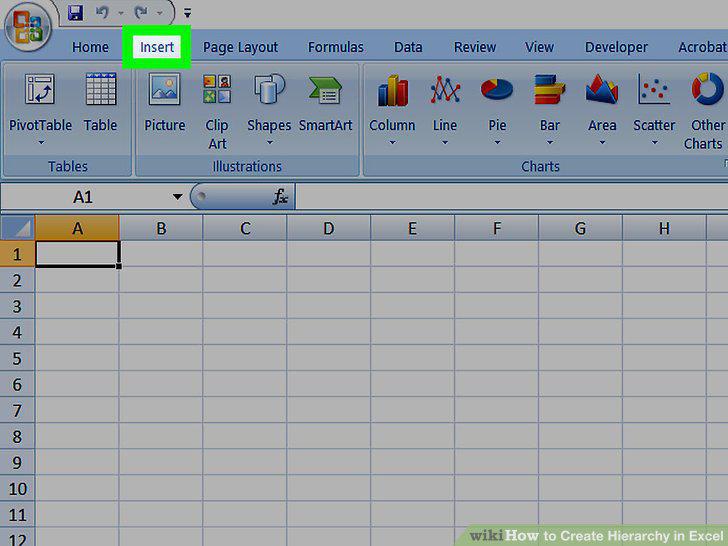Image resolution: width=728 pixels, height=546 pixels.
Task: Open the View tab
Action: 540,47
